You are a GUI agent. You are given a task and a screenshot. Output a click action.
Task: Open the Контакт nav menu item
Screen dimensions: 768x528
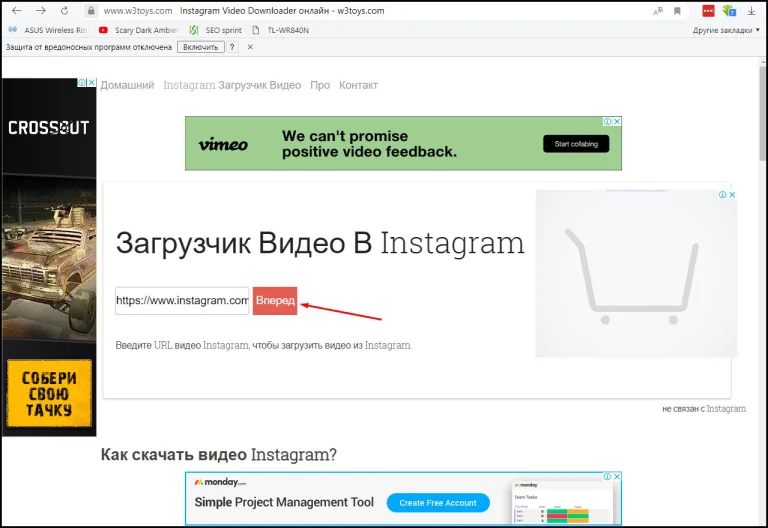coord(359,85)
